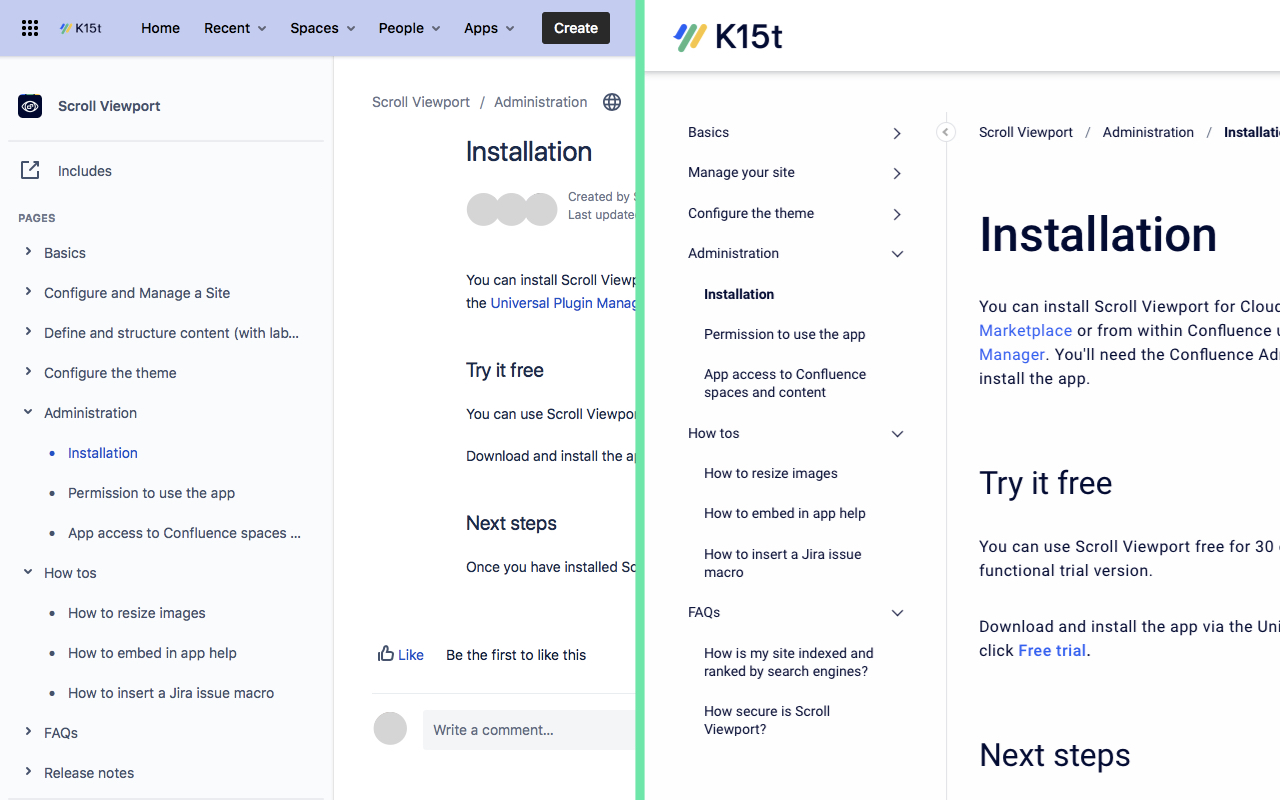Collapse the Administration section in left sidebar
This screenshot has height=800, width=1280.
[28, 412]
